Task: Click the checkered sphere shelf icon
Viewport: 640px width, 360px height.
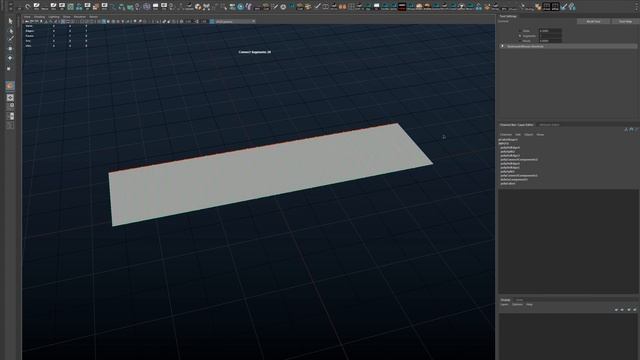Action: [197, 7]
